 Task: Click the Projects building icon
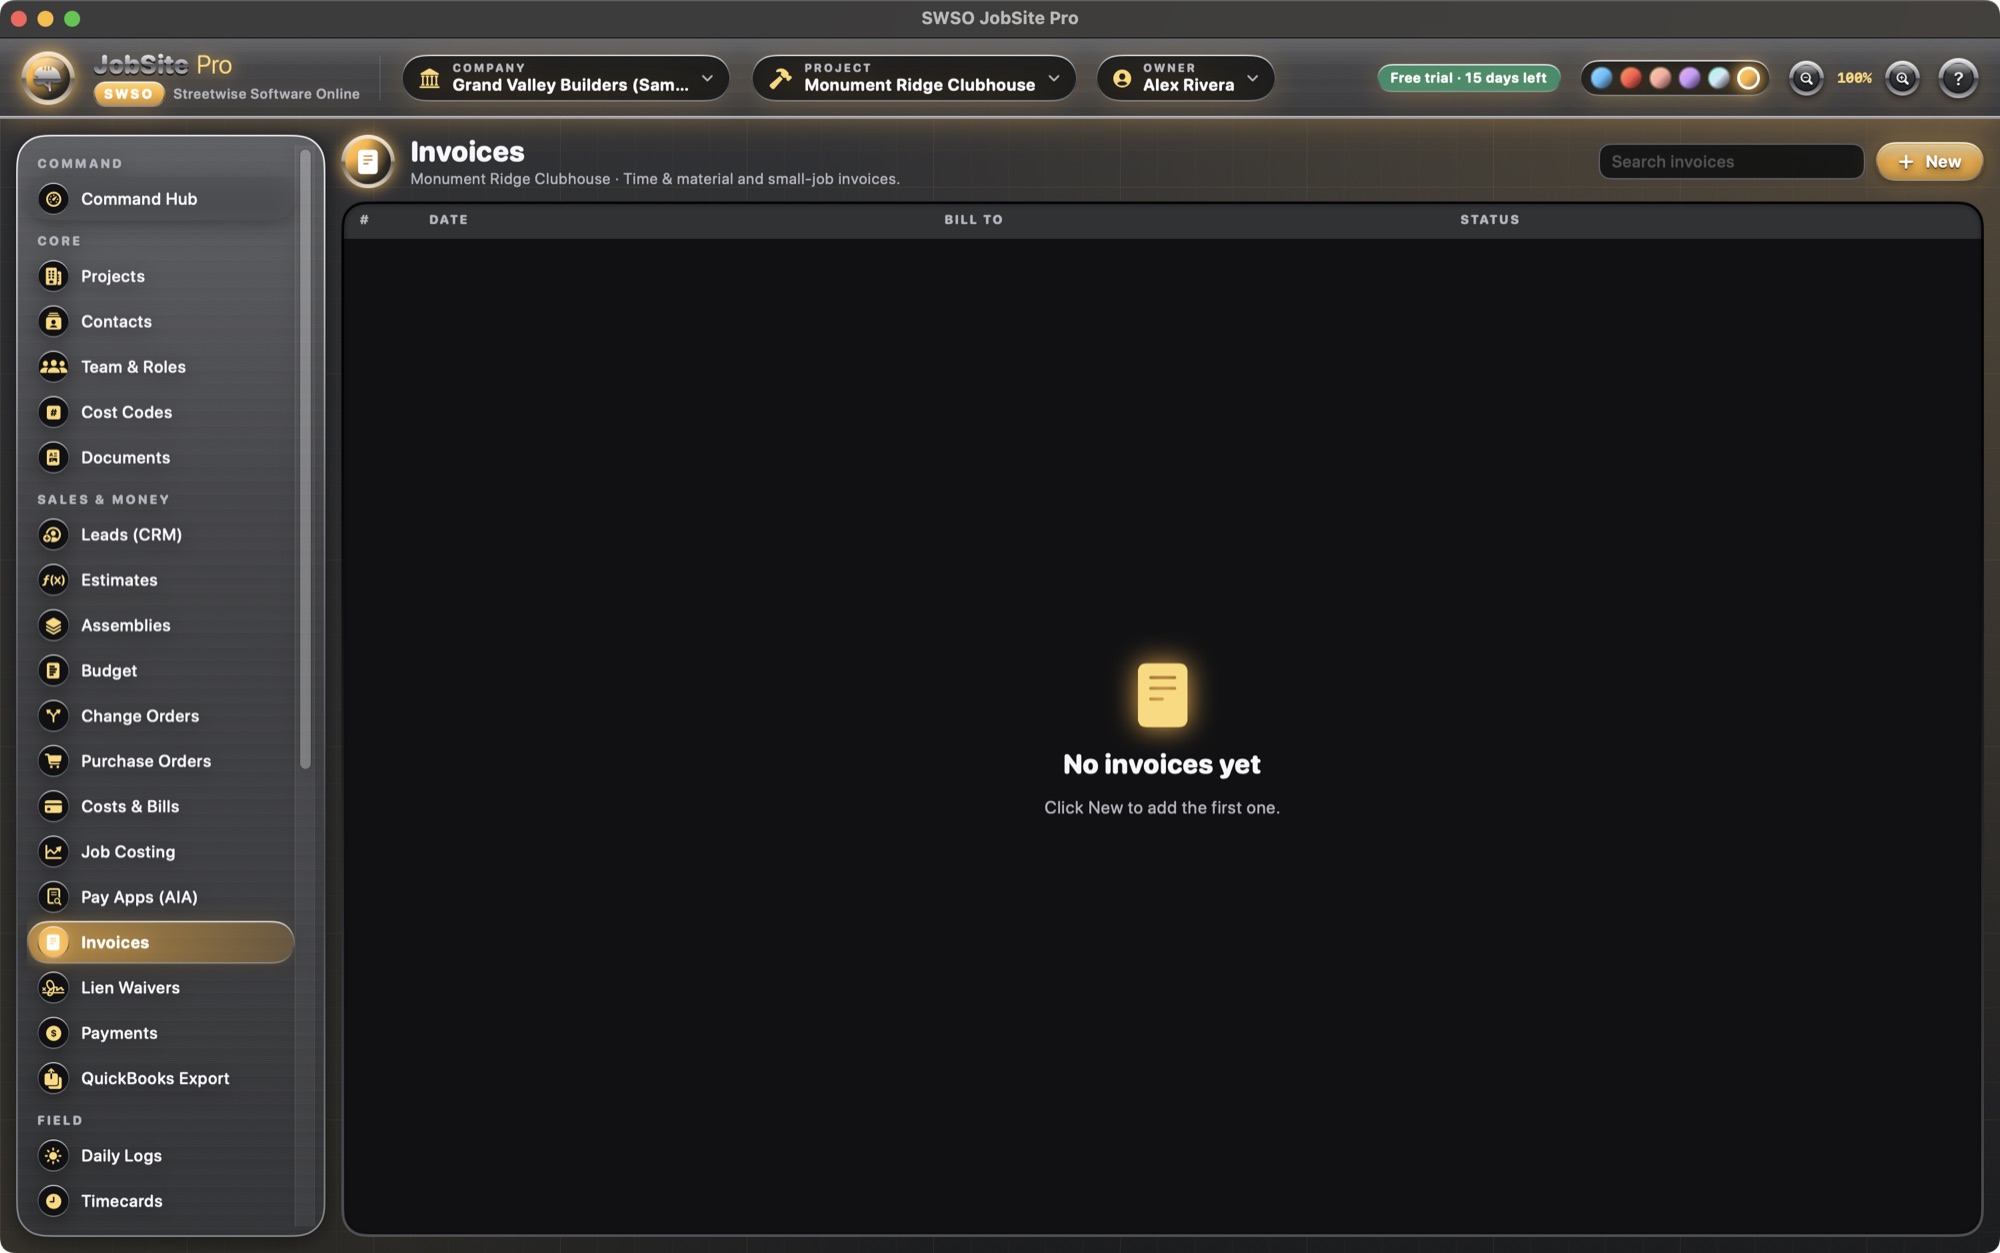54,276
